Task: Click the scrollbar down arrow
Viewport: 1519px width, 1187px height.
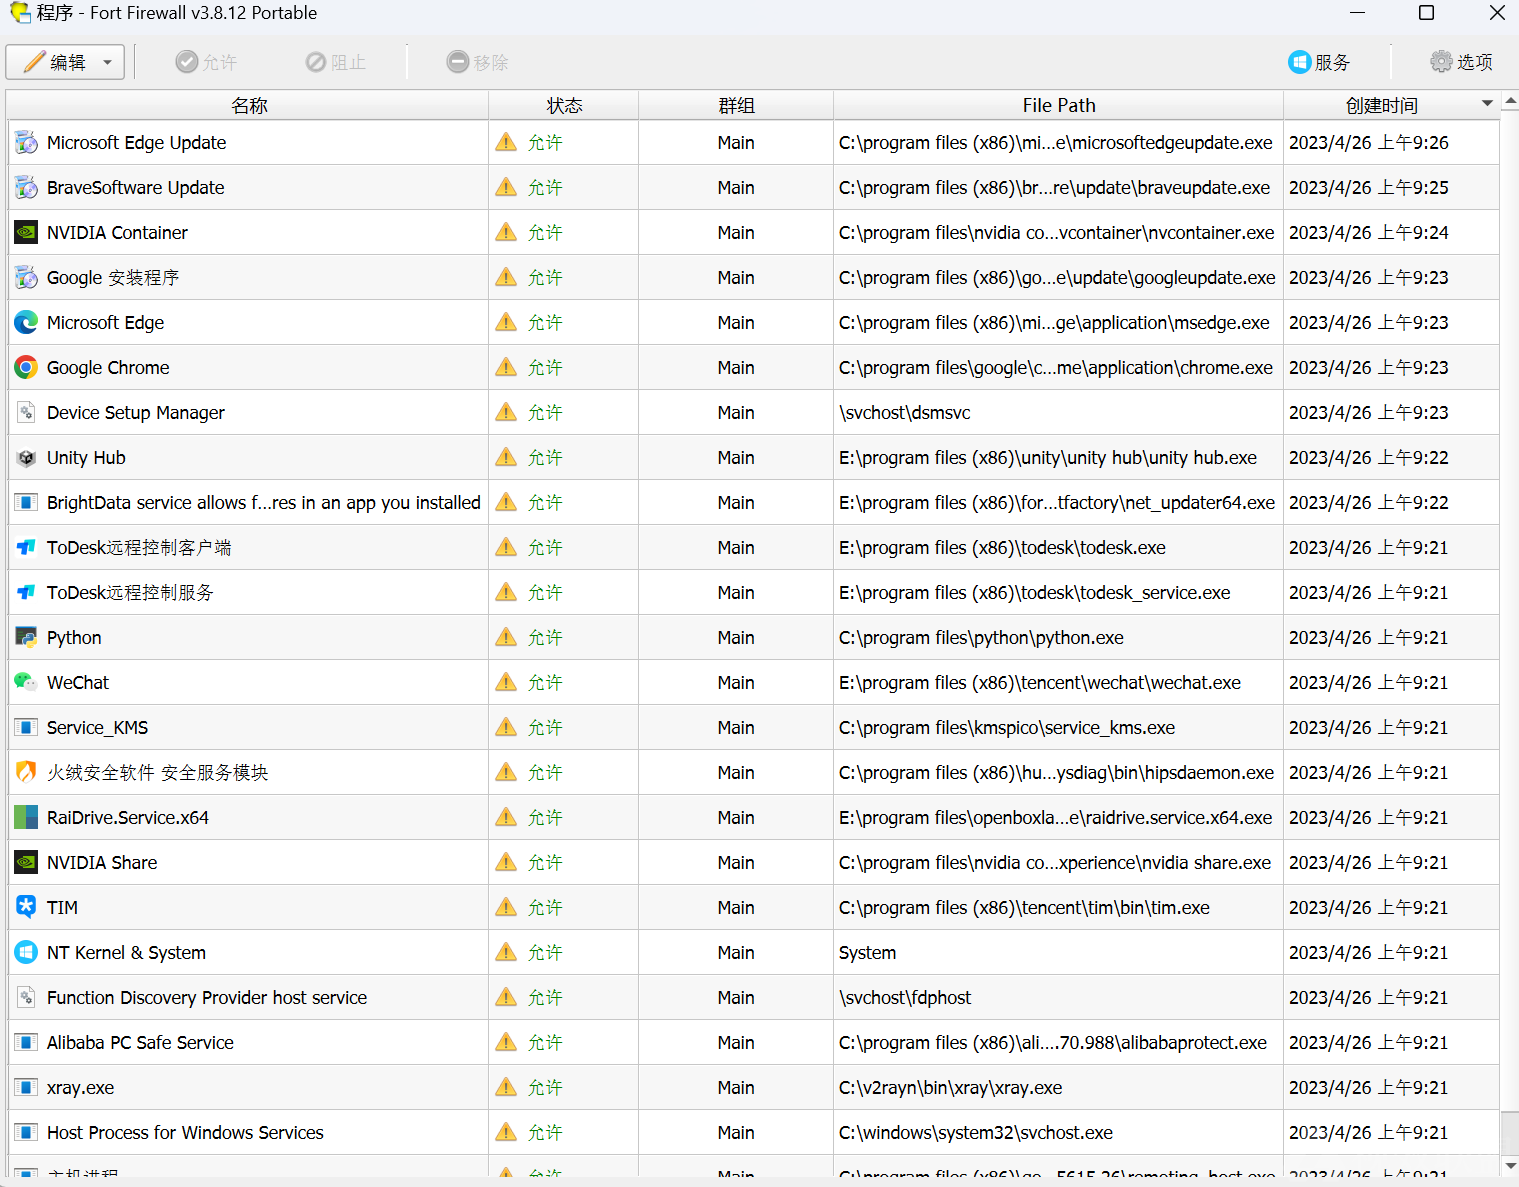Action: pyautogui.click(x=1510, y=1166)
